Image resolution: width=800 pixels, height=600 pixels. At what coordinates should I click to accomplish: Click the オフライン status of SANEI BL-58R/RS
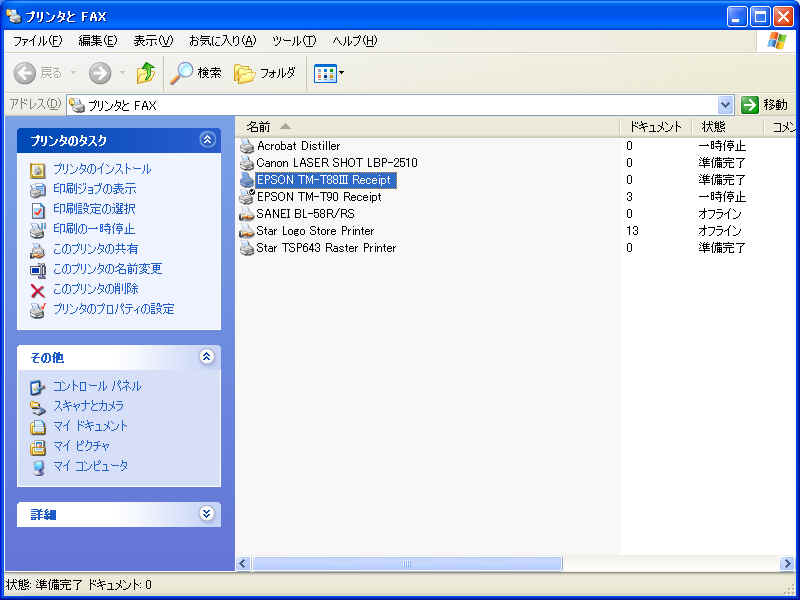coord(720,214)
